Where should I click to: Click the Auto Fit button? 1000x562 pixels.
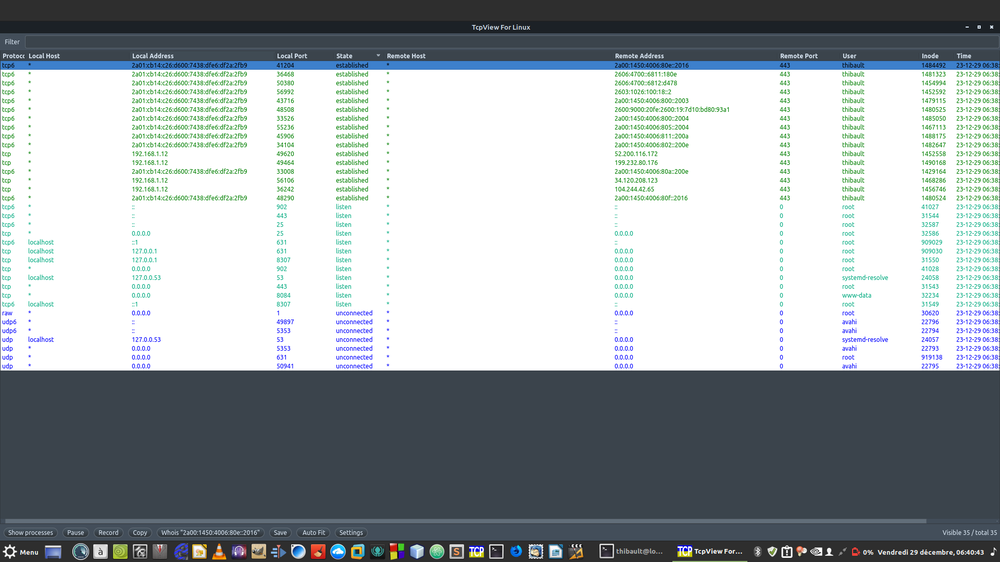[x=313, y=533]
